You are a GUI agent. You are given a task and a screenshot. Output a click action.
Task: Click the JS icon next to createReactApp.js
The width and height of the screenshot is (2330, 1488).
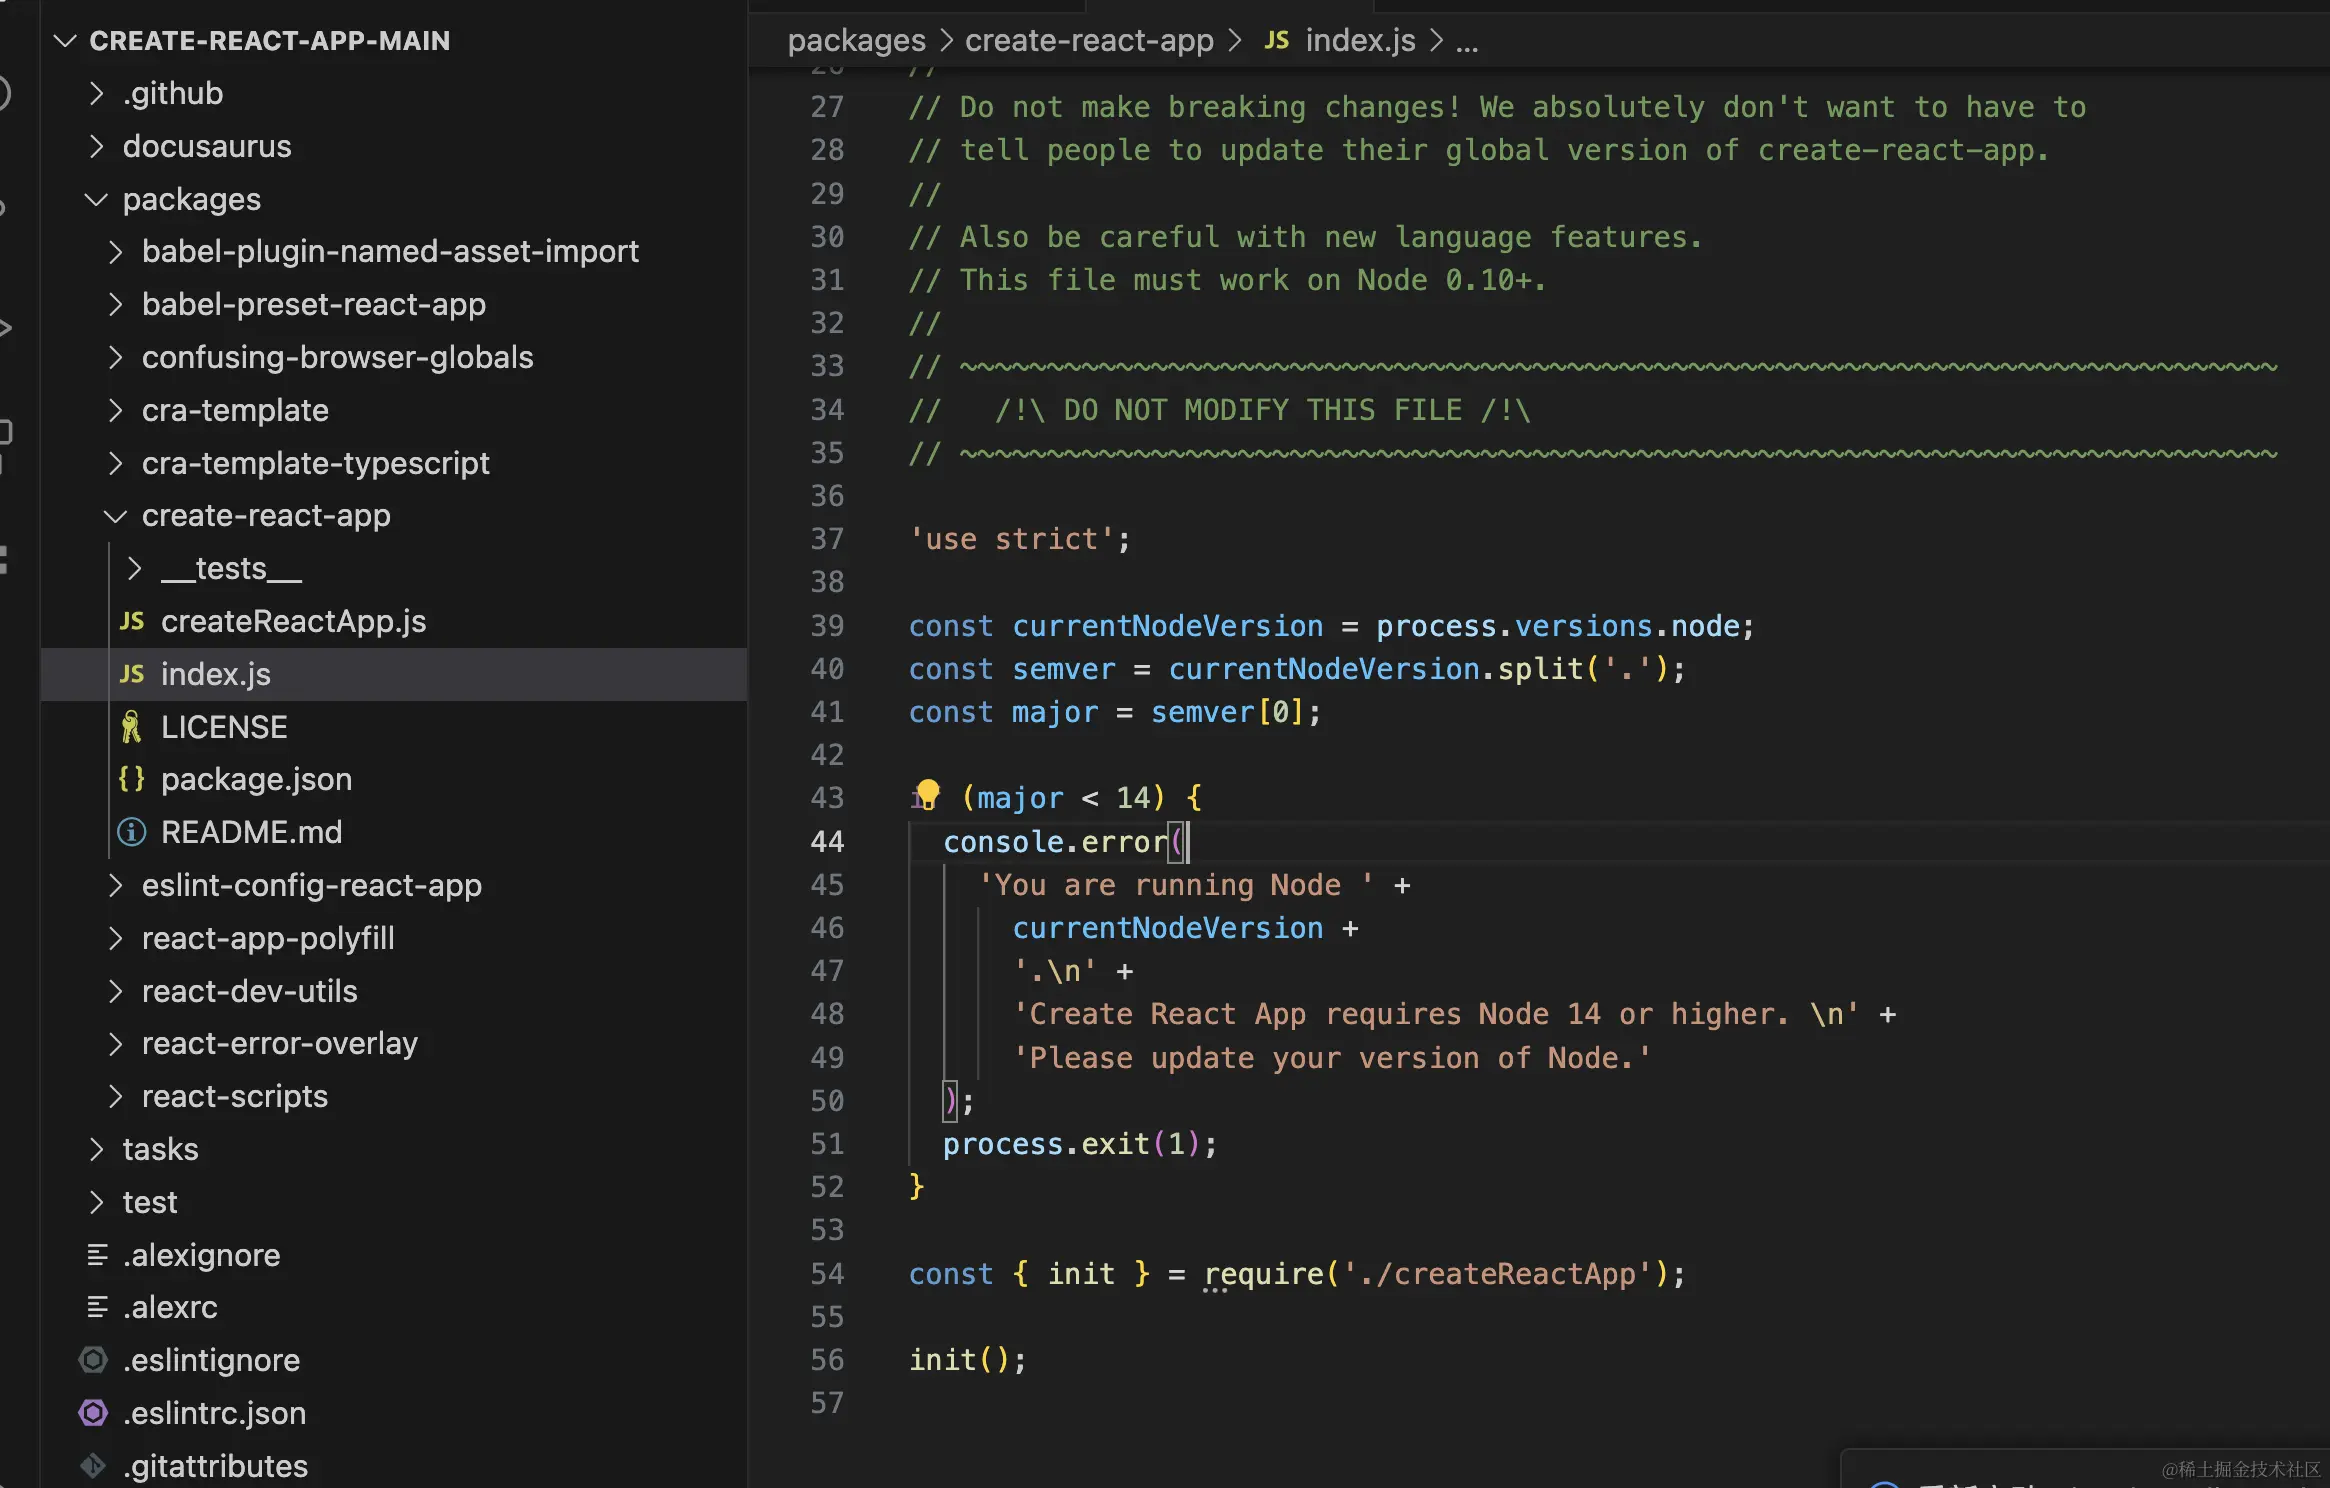point(132,621)
